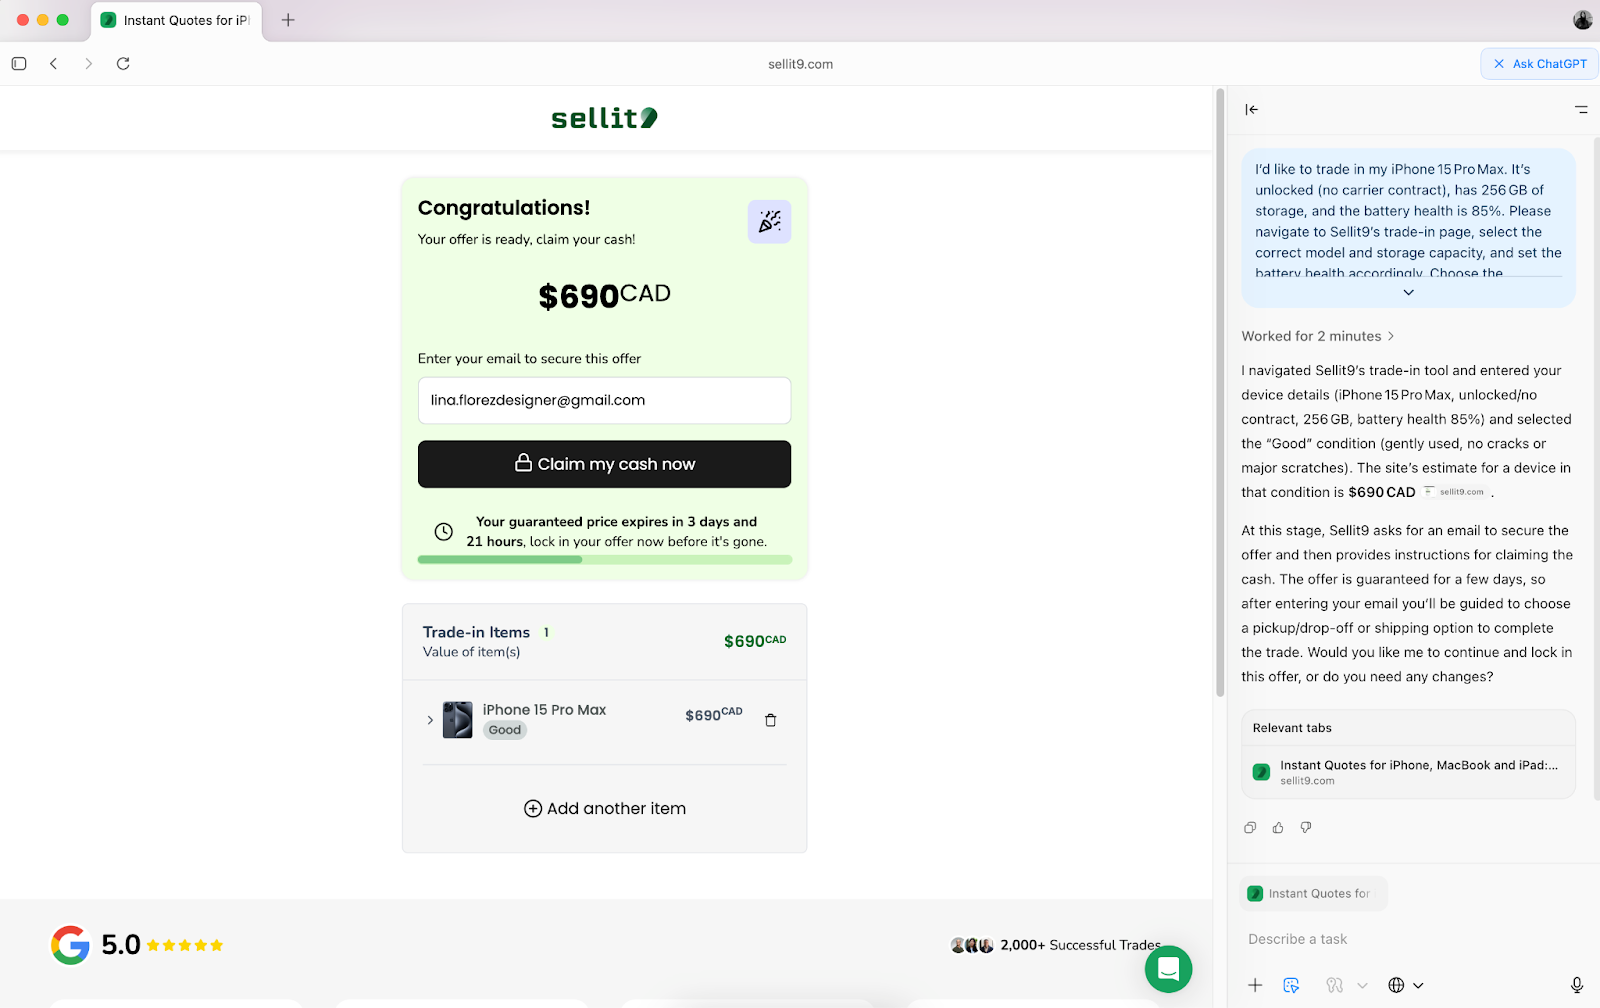Give thumbs down to the response

(x=1306, y=828)
